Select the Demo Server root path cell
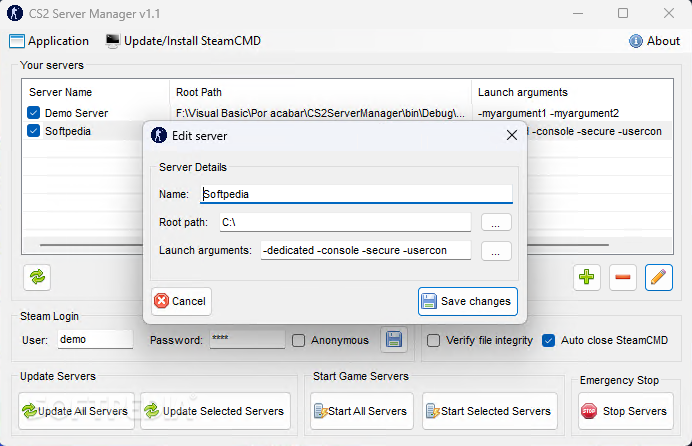Screen dimensions: 692x446 (320, 113)
